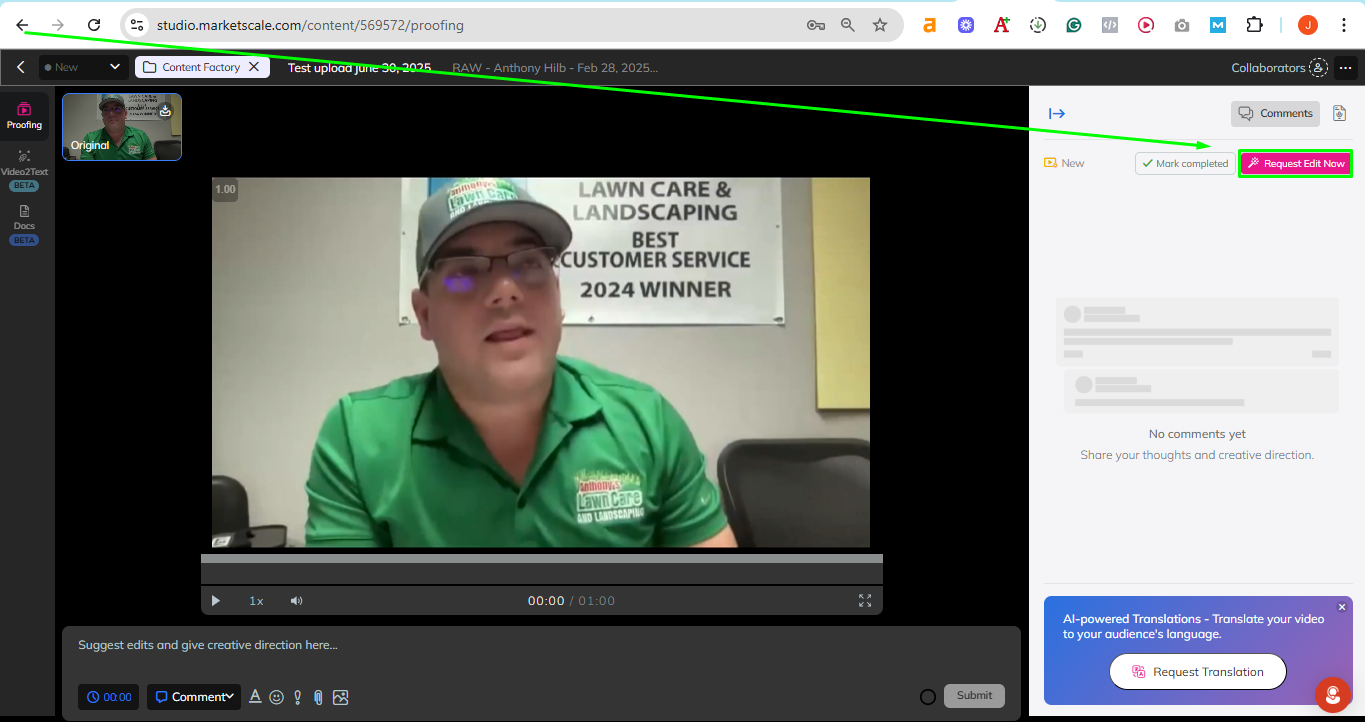View the site information icon in address bar
Viewport: 1365px width, 722px height.
click(x=137, y=25)
